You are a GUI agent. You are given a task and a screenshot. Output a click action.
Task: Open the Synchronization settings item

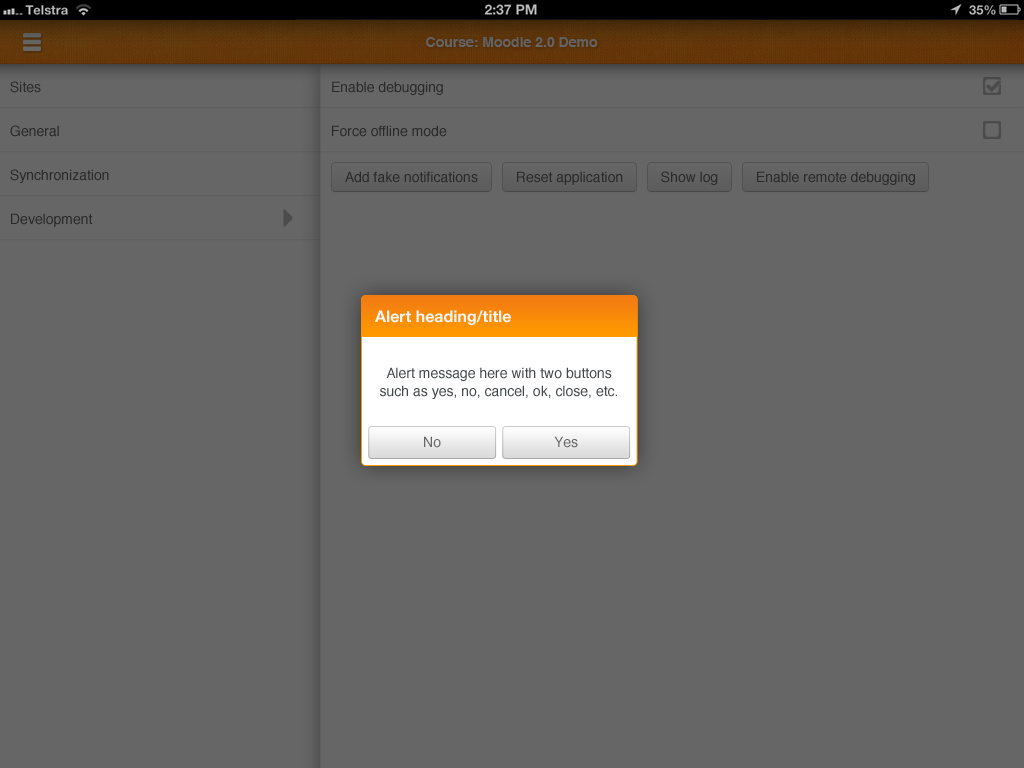tap(160, 174)
